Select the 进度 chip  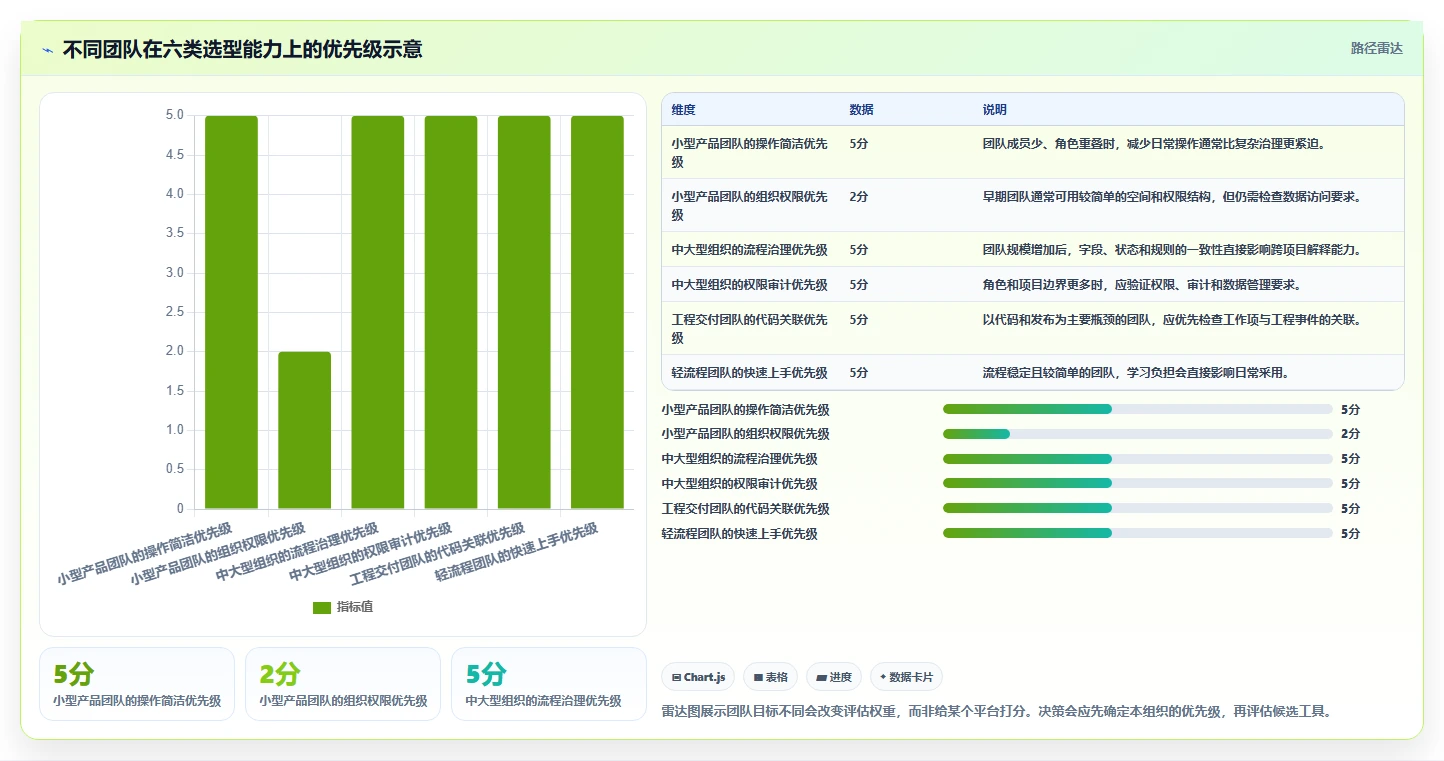coord(834,677)
